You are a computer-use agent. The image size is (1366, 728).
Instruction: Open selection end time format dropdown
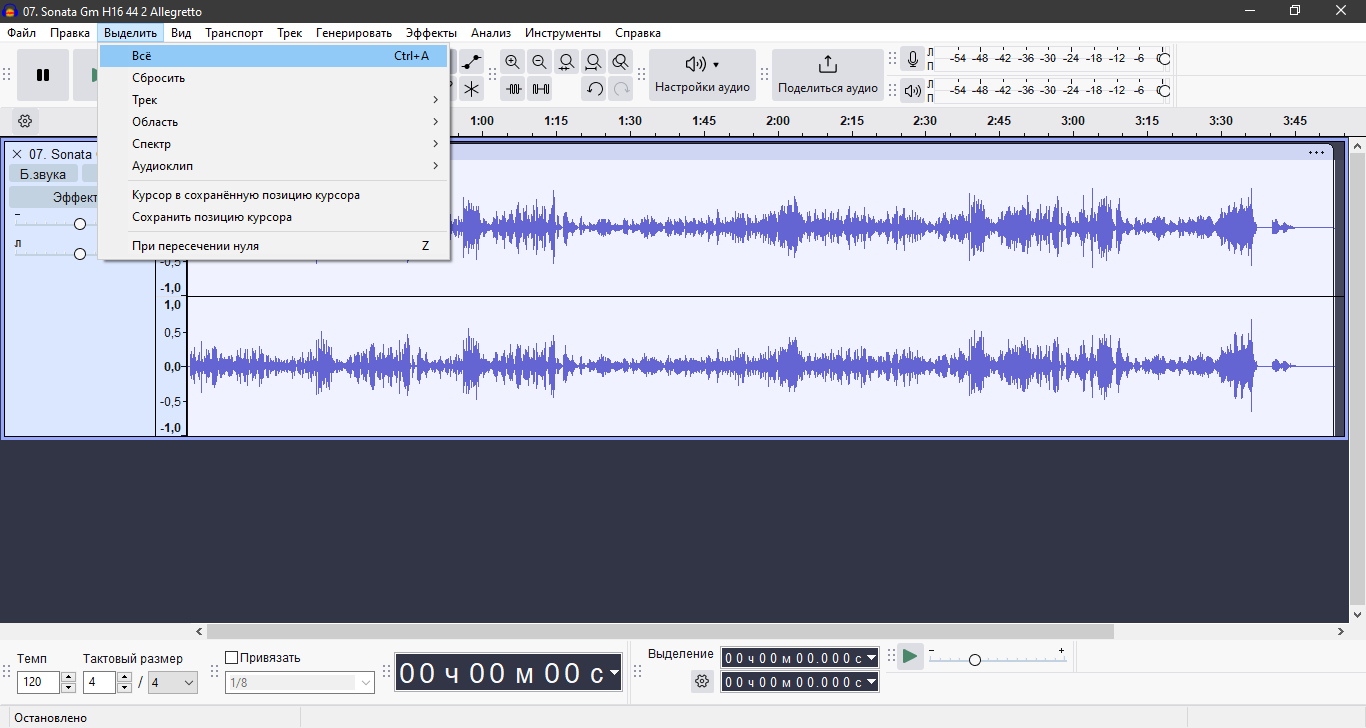tap(871, 682)
